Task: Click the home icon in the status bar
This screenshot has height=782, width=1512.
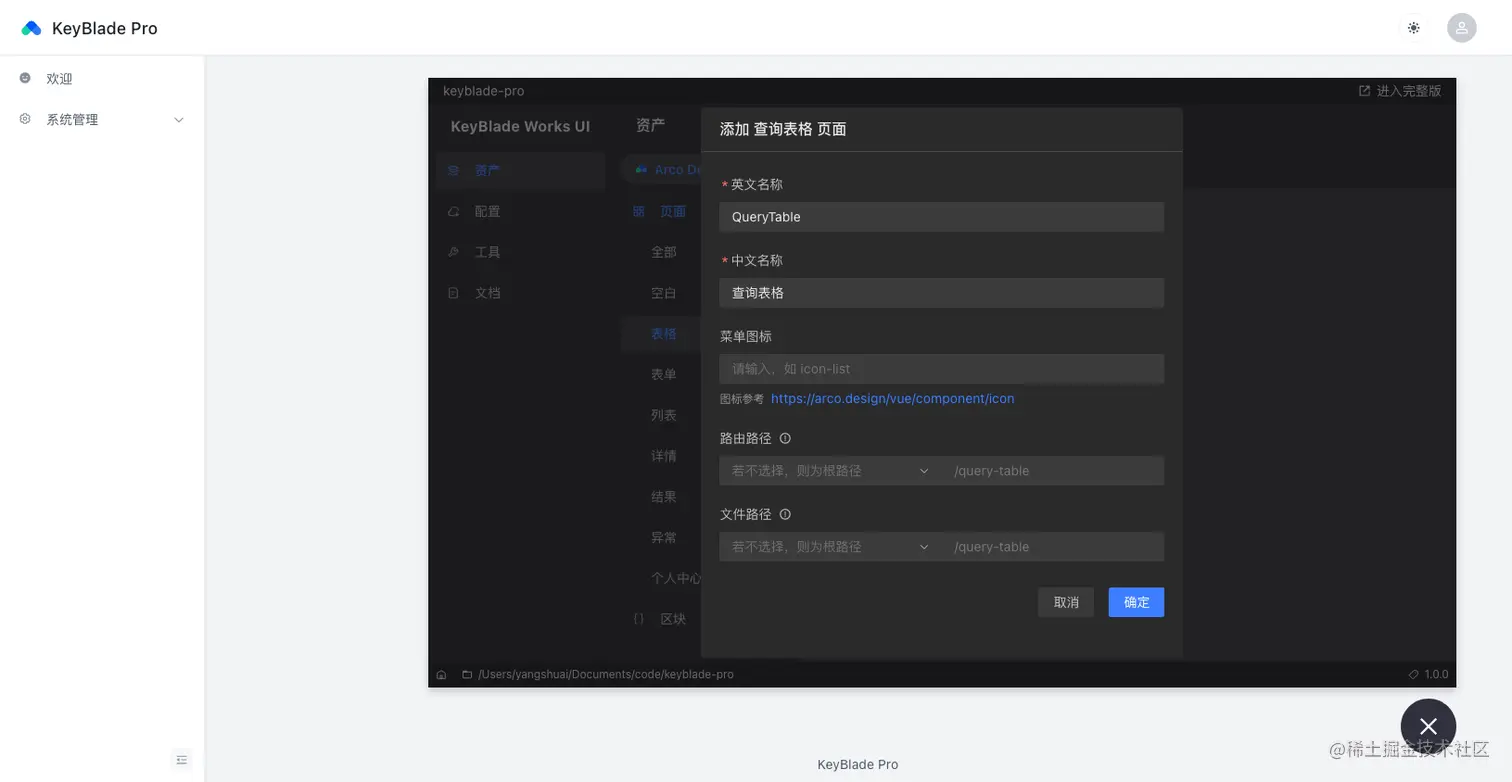Action: coord(442,674)
